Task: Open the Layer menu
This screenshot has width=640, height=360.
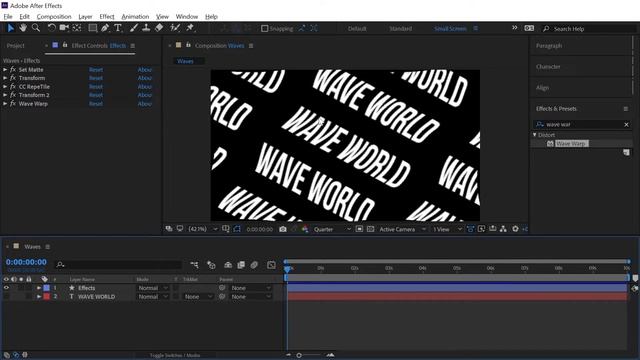Action: tap(85, 17)
